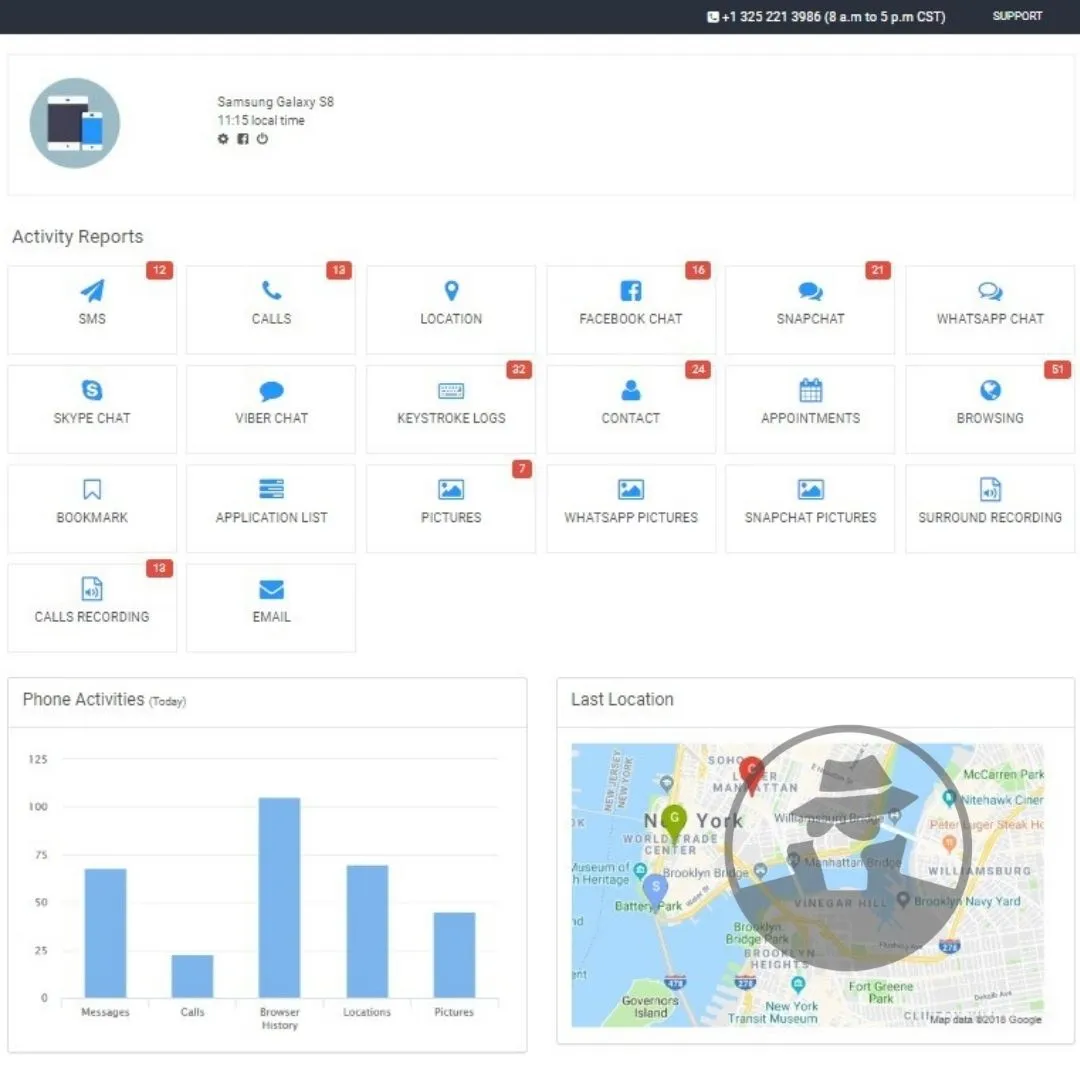Viewport: 1080px width, 1080px height.
Task: Click the Browser History bar in chart
Action: [x=279, y=897]
